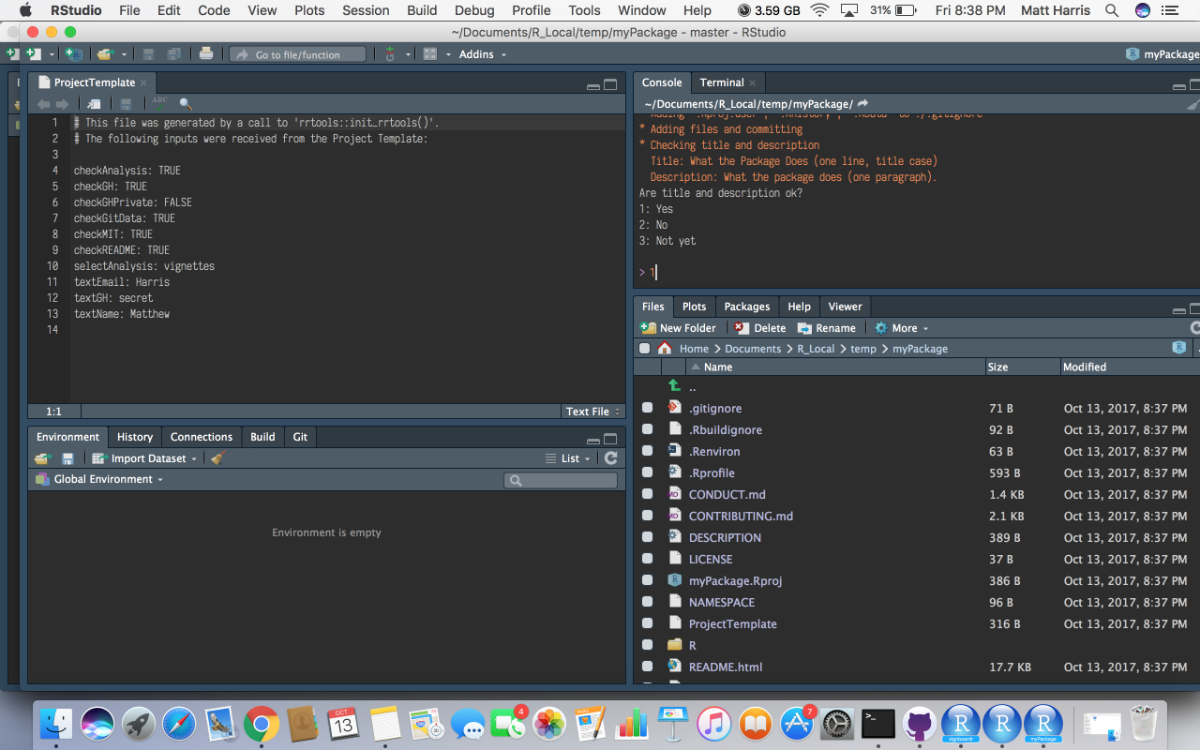Click the Rename button in Files pane

click(x=827, y=328)
